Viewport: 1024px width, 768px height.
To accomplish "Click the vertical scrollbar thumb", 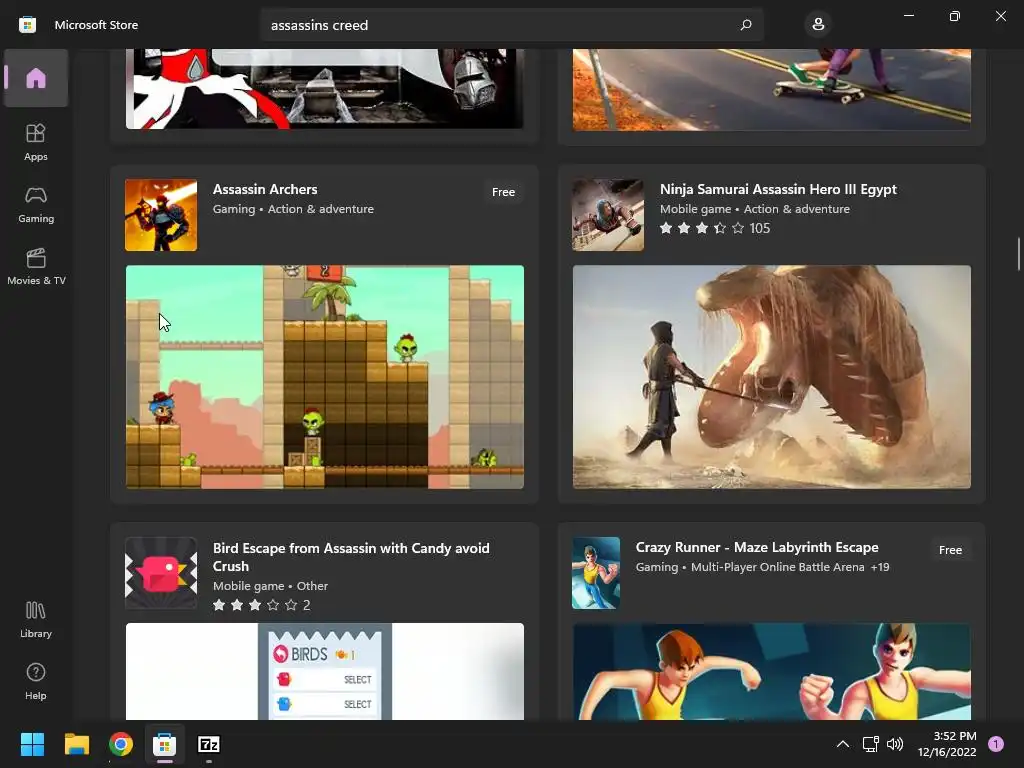I will pos(1018,254).
